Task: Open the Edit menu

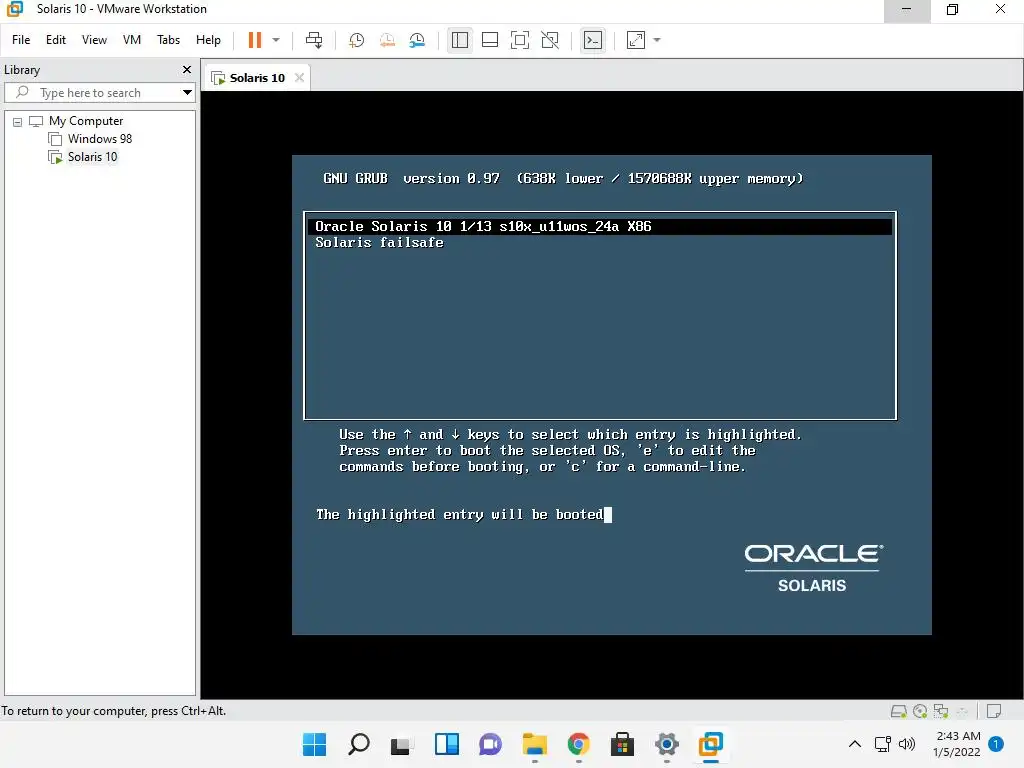Action: (x=56, y=40)
